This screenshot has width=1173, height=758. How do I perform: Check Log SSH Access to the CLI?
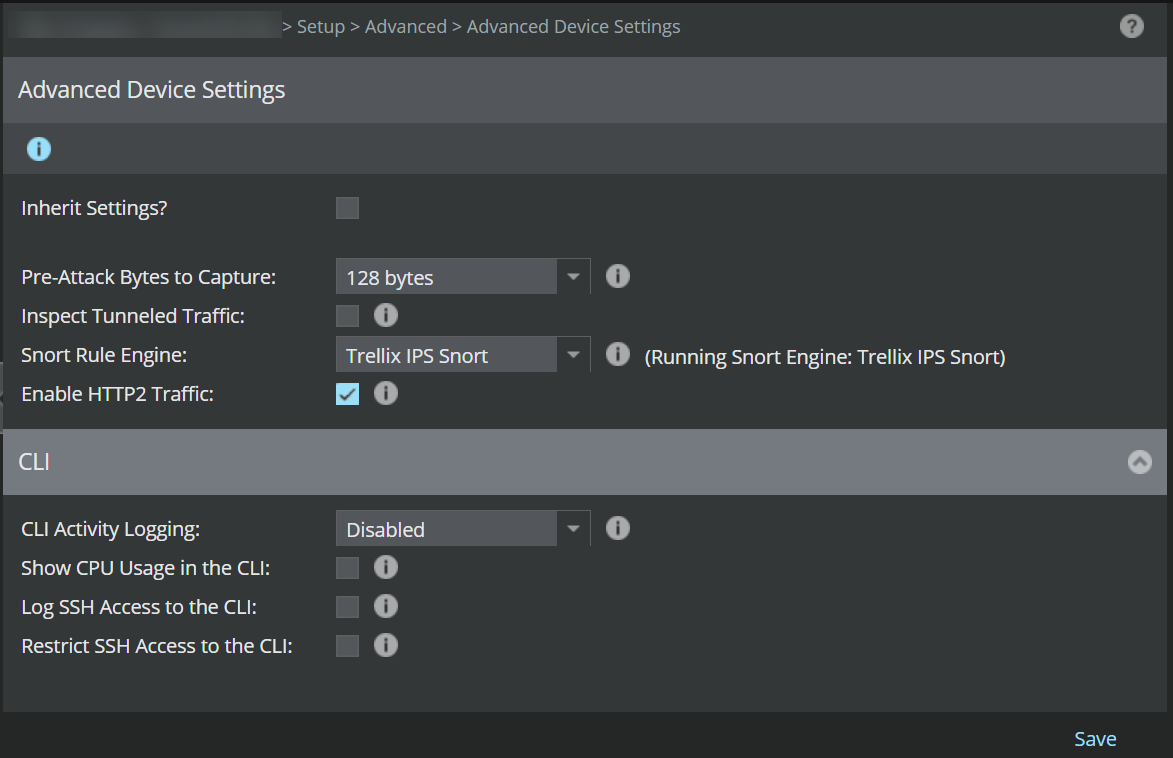tap(347, 607)
